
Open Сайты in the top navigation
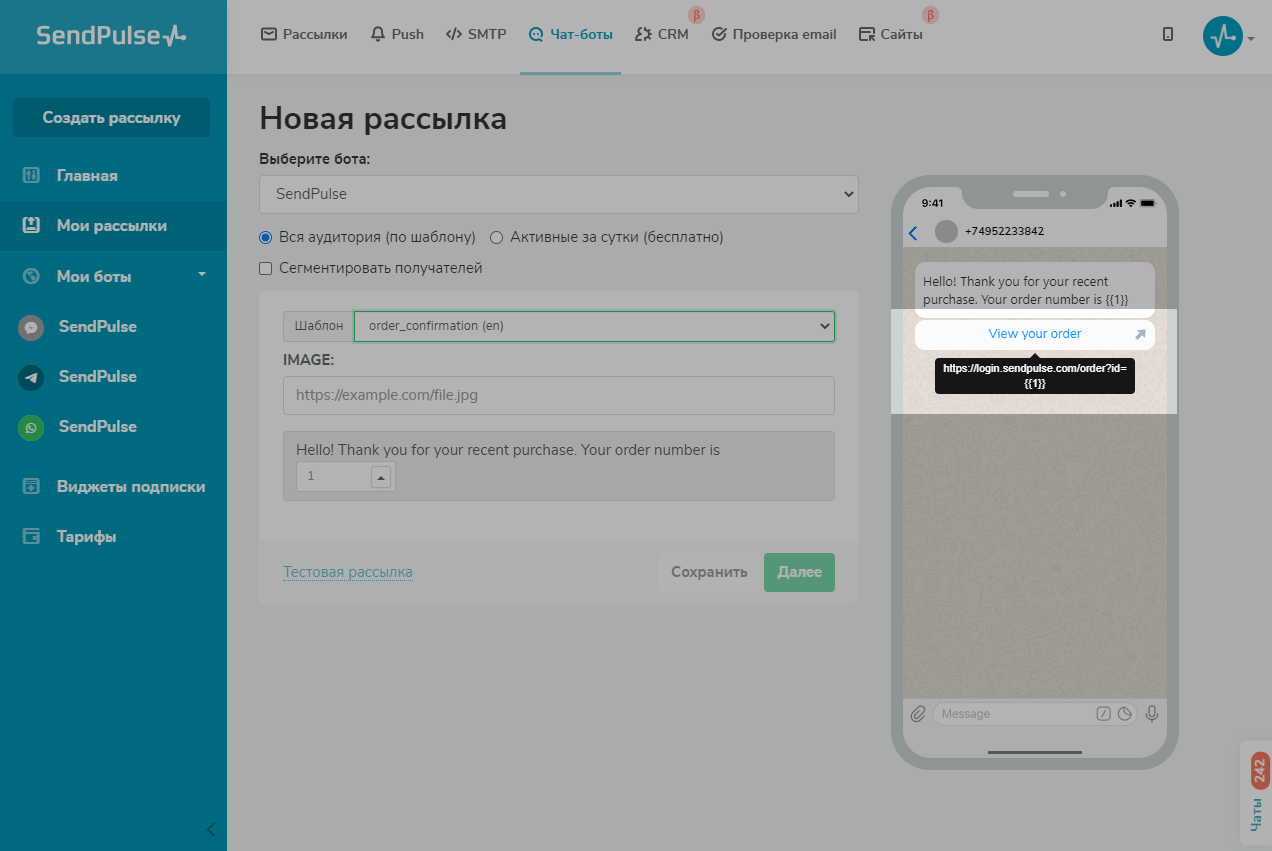coord(891,34)
